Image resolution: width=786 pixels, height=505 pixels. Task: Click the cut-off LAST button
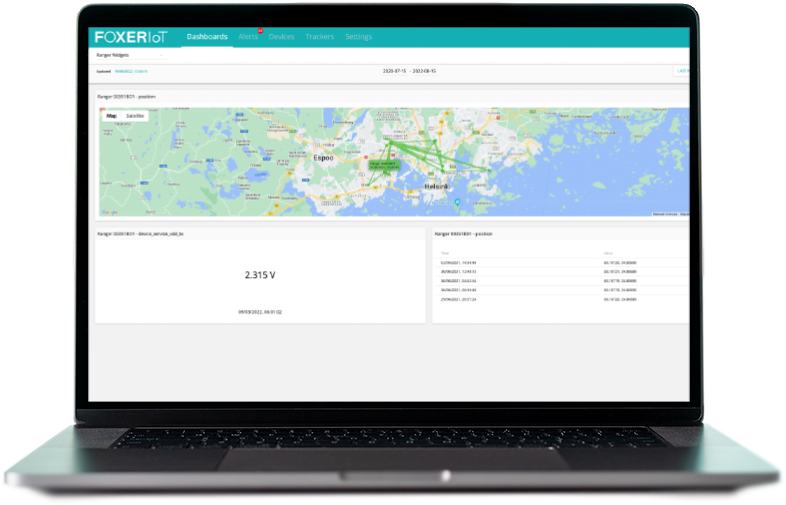(x=682, y=71)
